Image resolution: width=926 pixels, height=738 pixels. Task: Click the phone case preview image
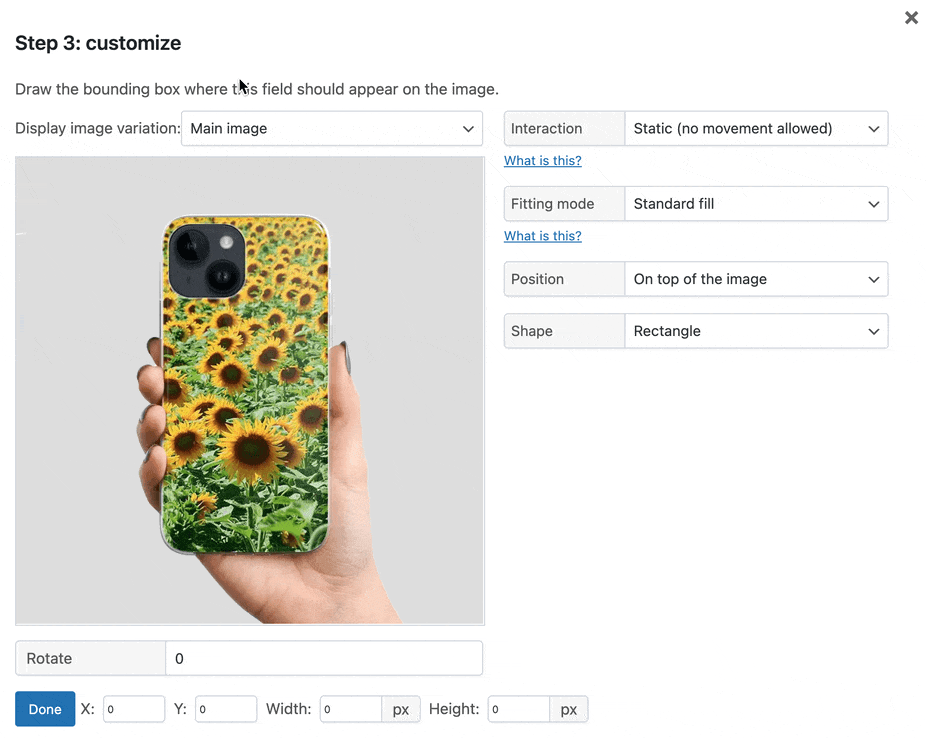tap(250, 390)
